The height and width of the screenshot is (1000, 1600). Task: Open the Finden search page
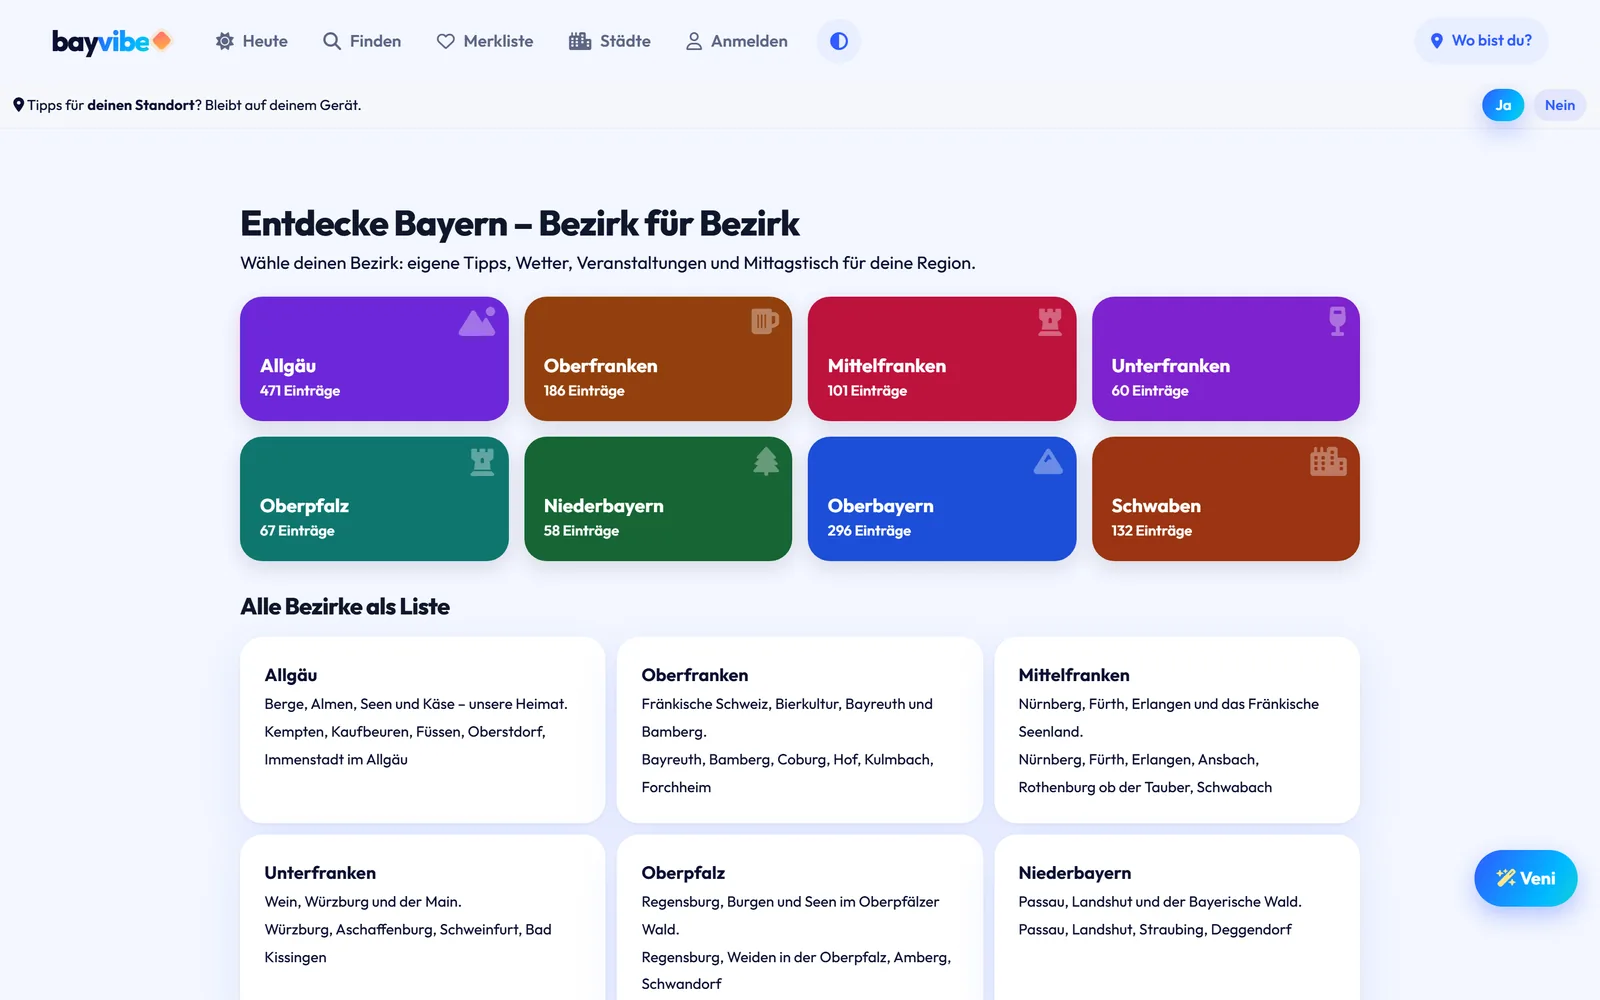click(x=362, y=41)
